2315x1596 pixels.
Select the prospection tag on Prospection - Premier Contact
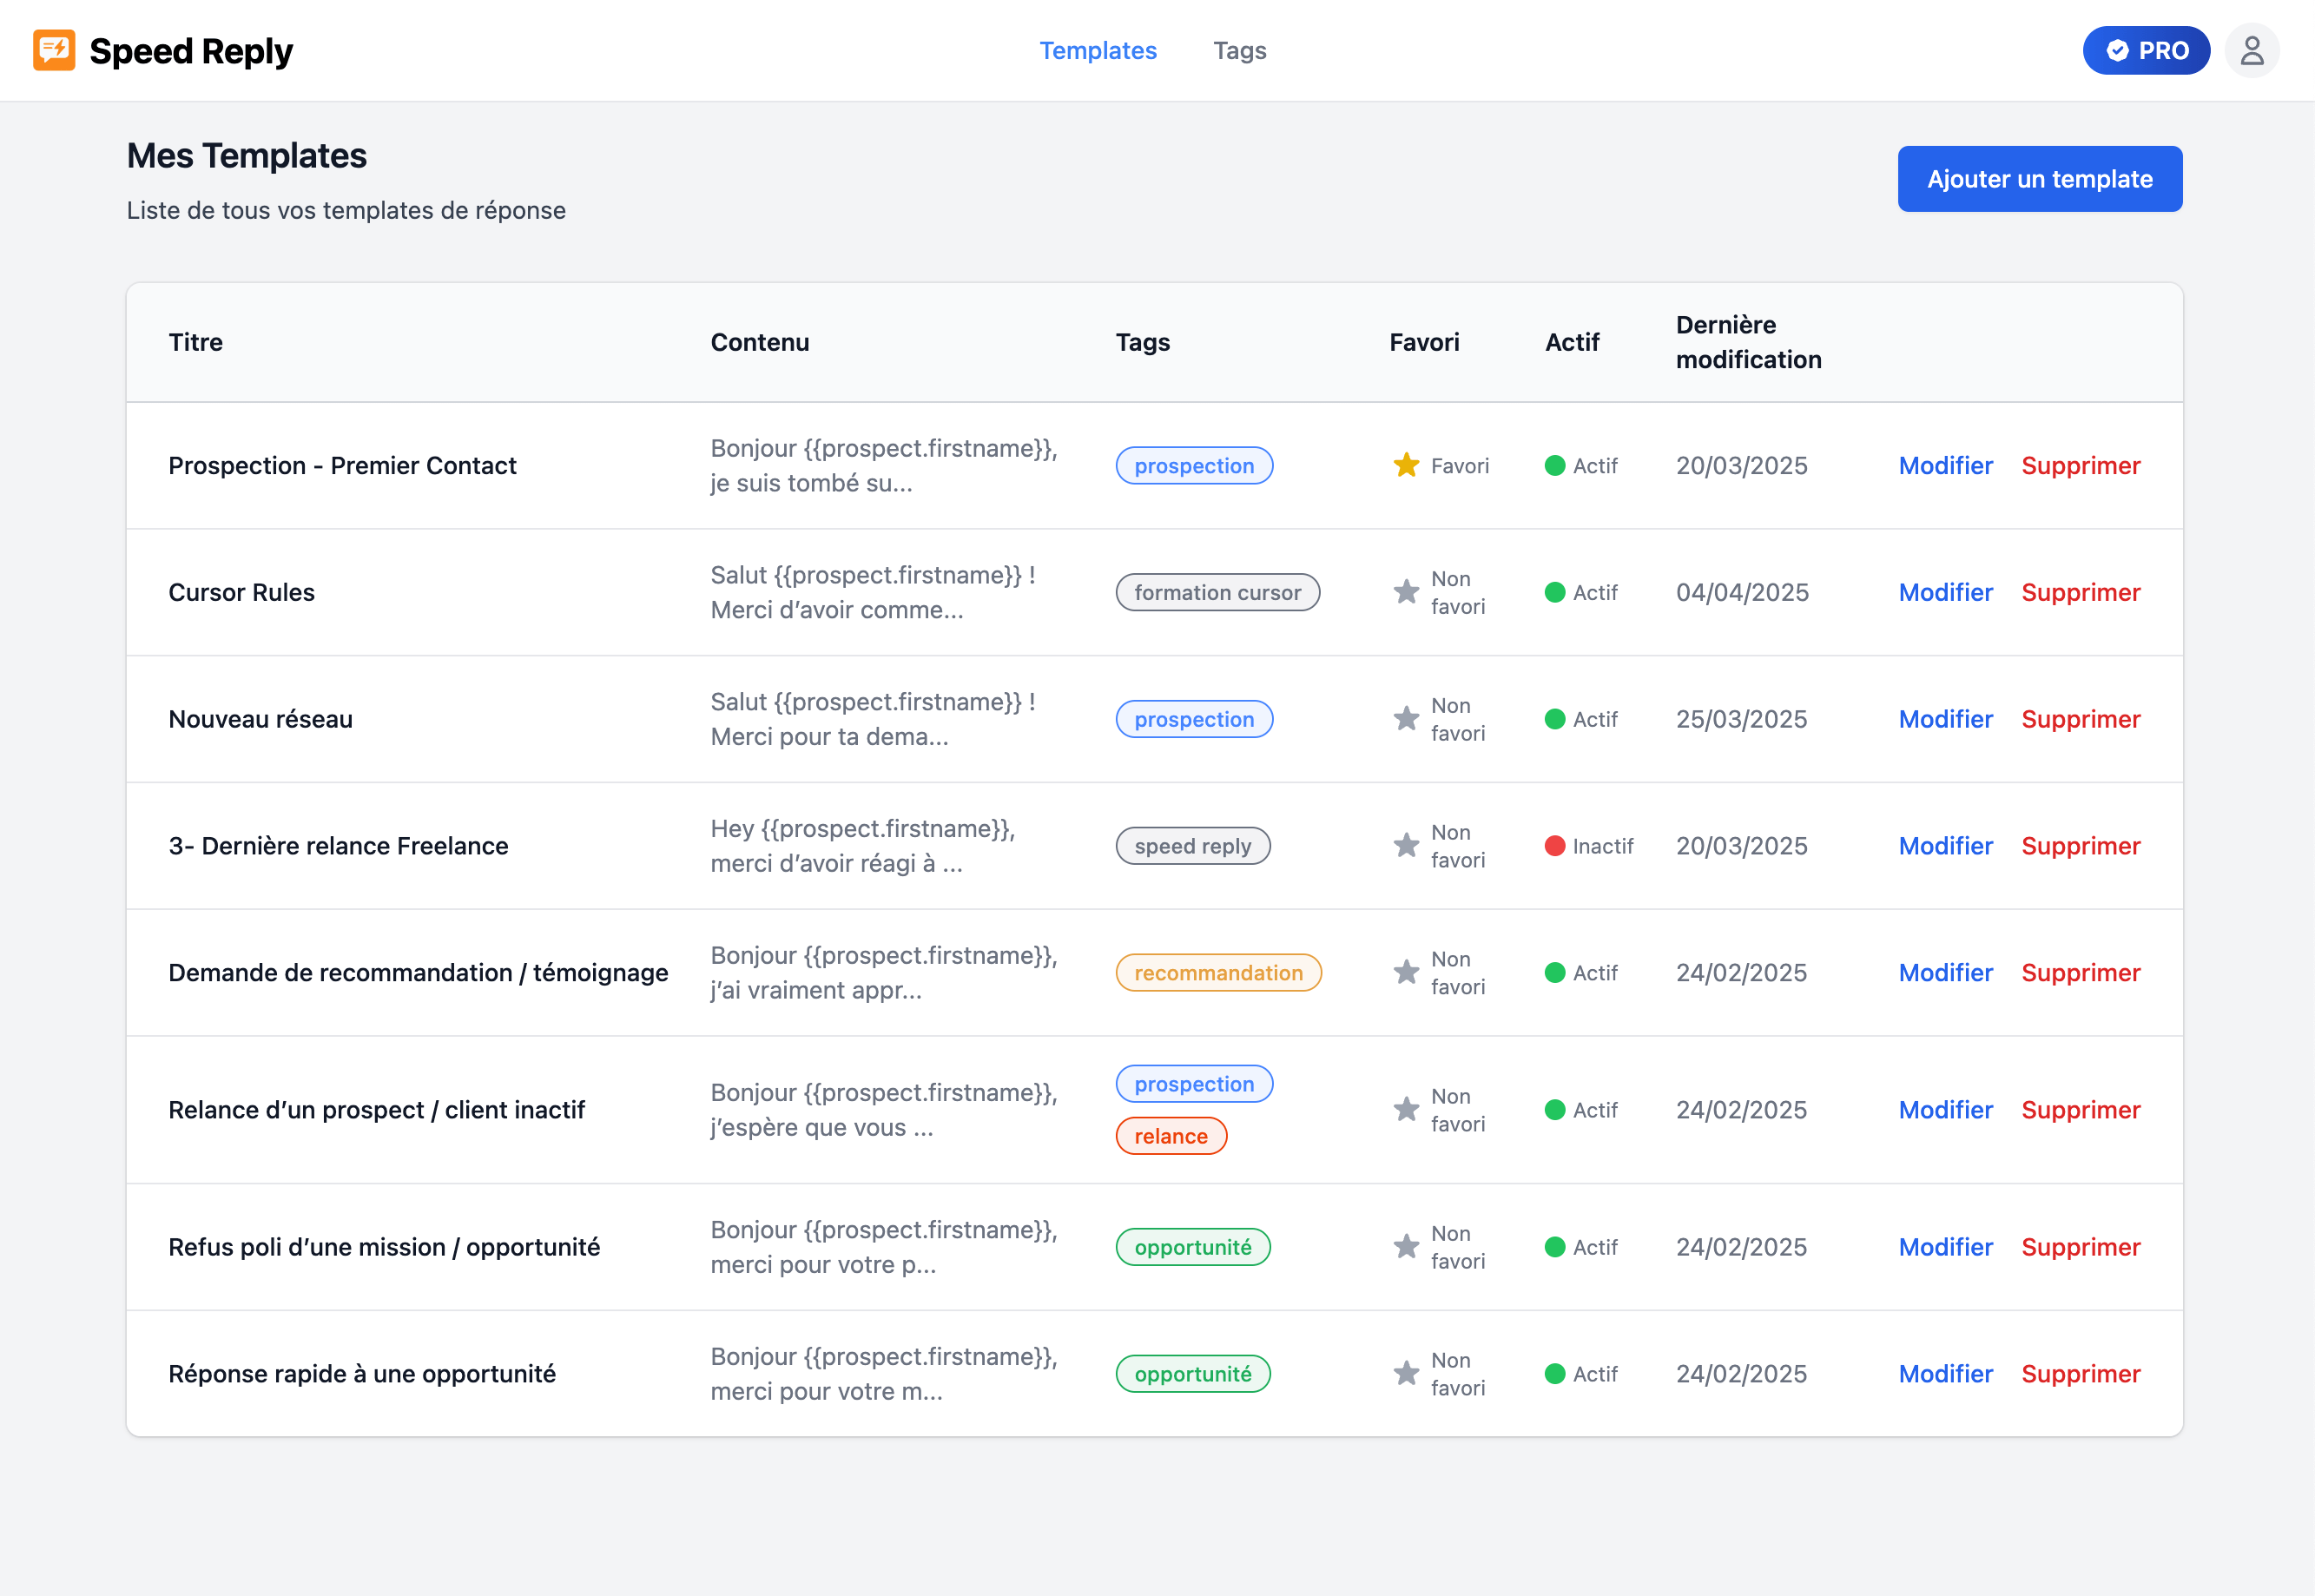click(x=1194, y=465)
